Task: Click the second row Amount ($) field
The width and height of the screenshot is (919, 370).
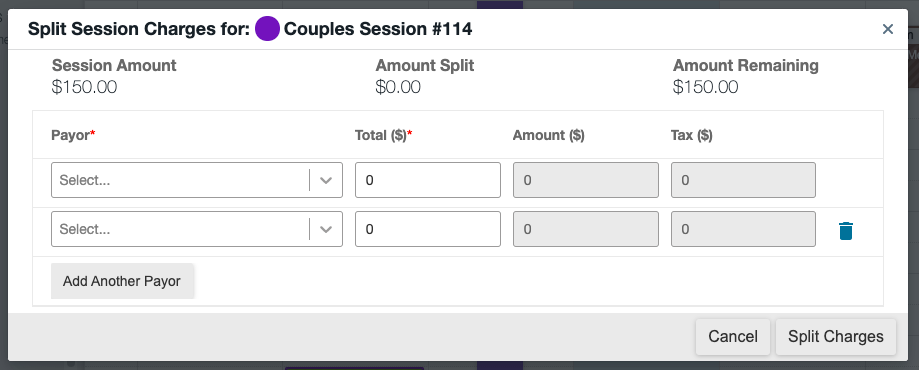Action: point(586,229)
